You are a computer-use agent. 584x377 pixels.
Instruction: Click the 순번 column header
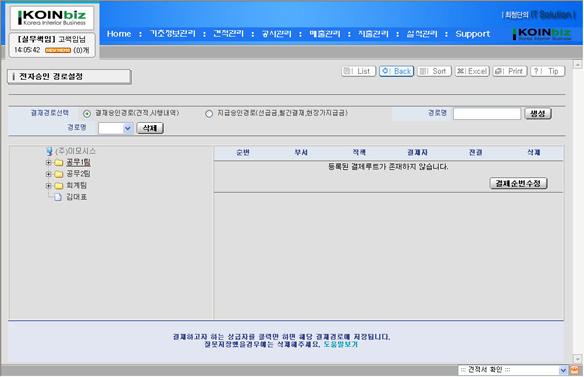[243, 152]
